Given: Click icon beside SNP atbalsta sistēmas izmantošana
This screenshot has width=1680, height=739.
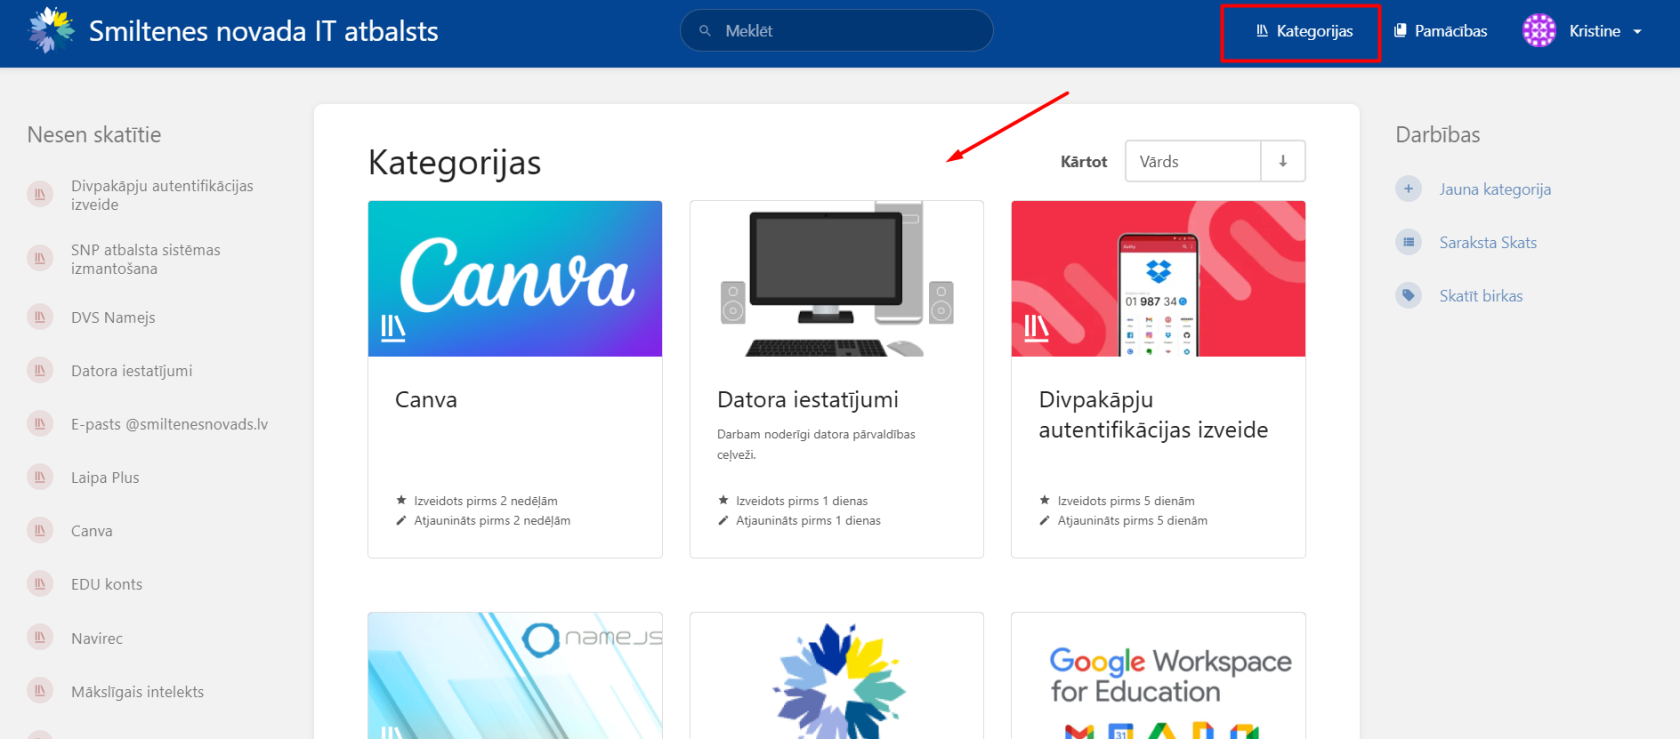Looking at the screenshot, I should [40, 259].
